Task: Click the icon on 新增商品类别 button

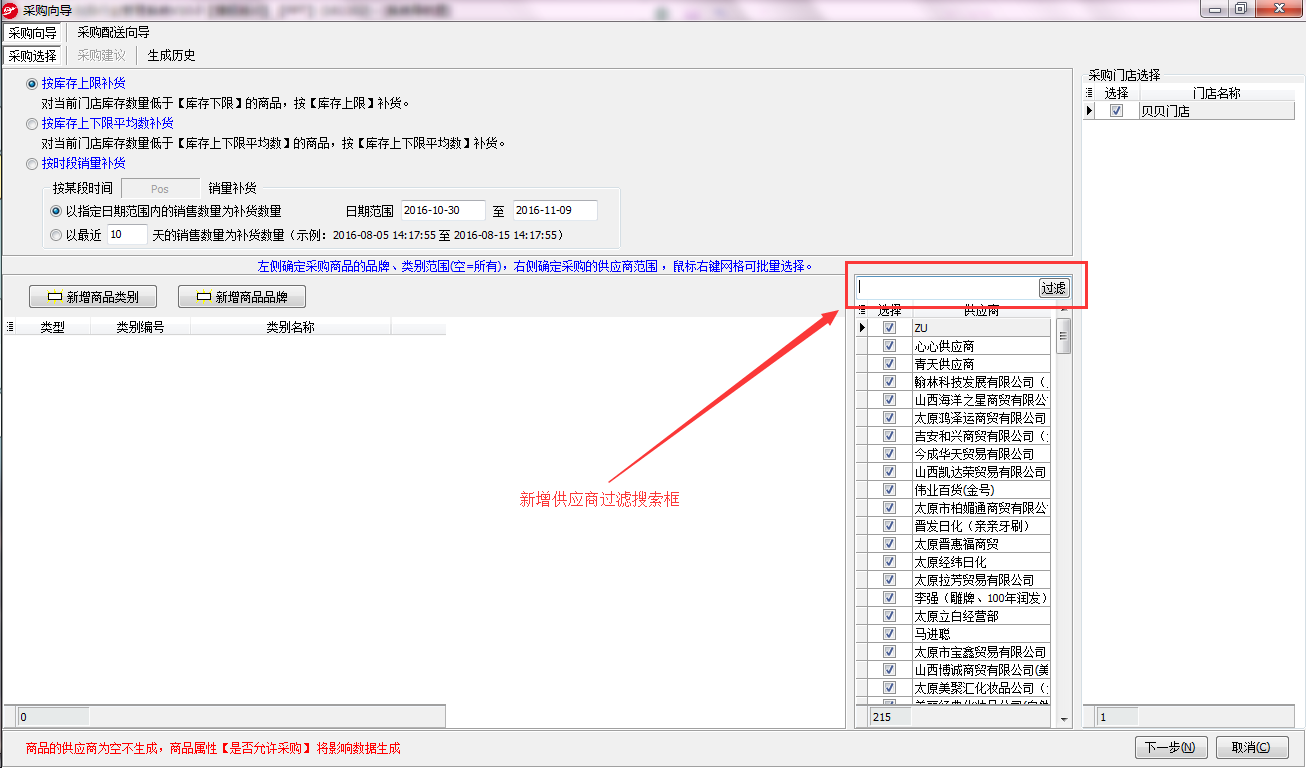Action: 55,297
